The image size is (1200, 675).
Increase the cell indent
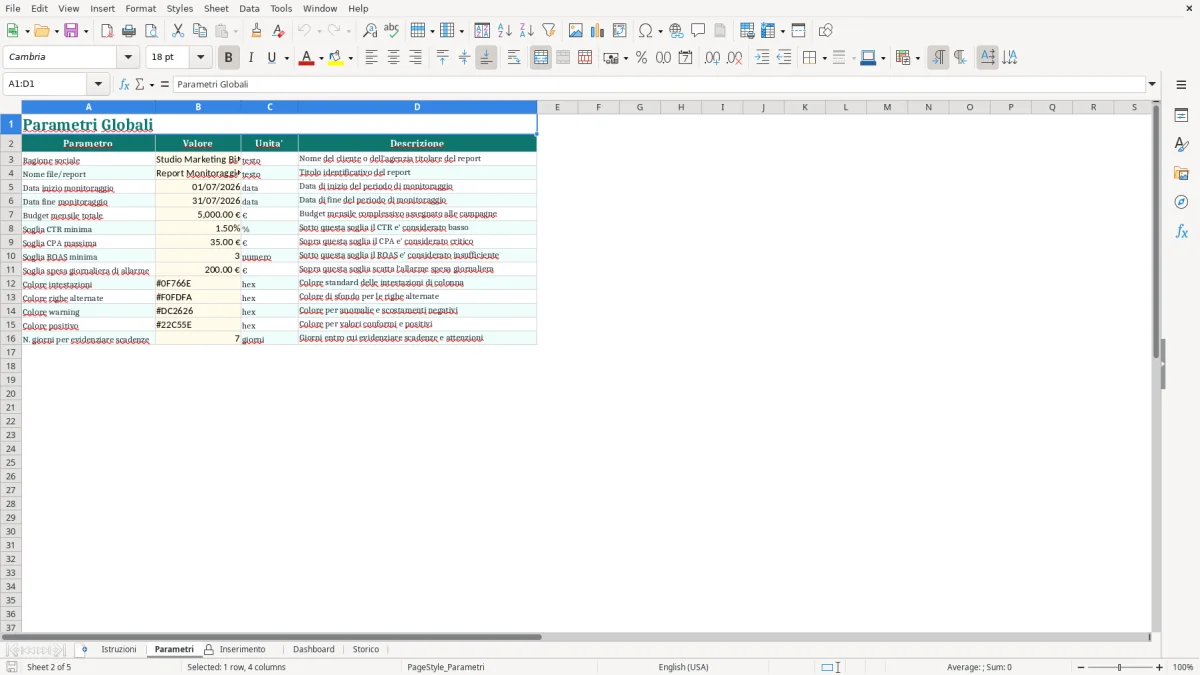(x=762, y=58)
